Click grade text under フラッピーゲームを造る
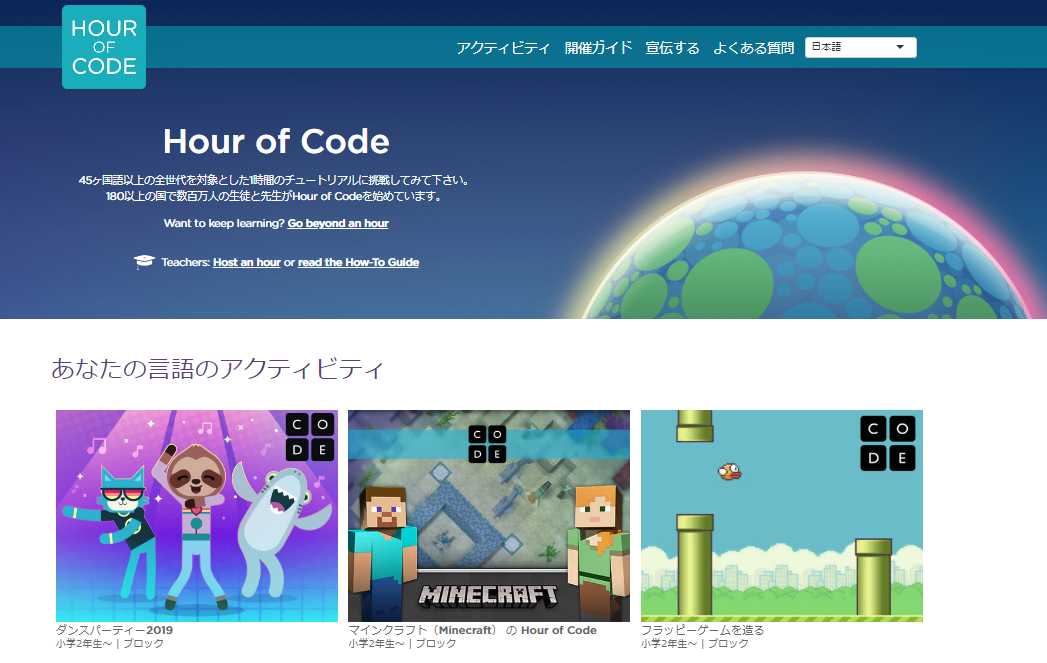 point(695,644)
